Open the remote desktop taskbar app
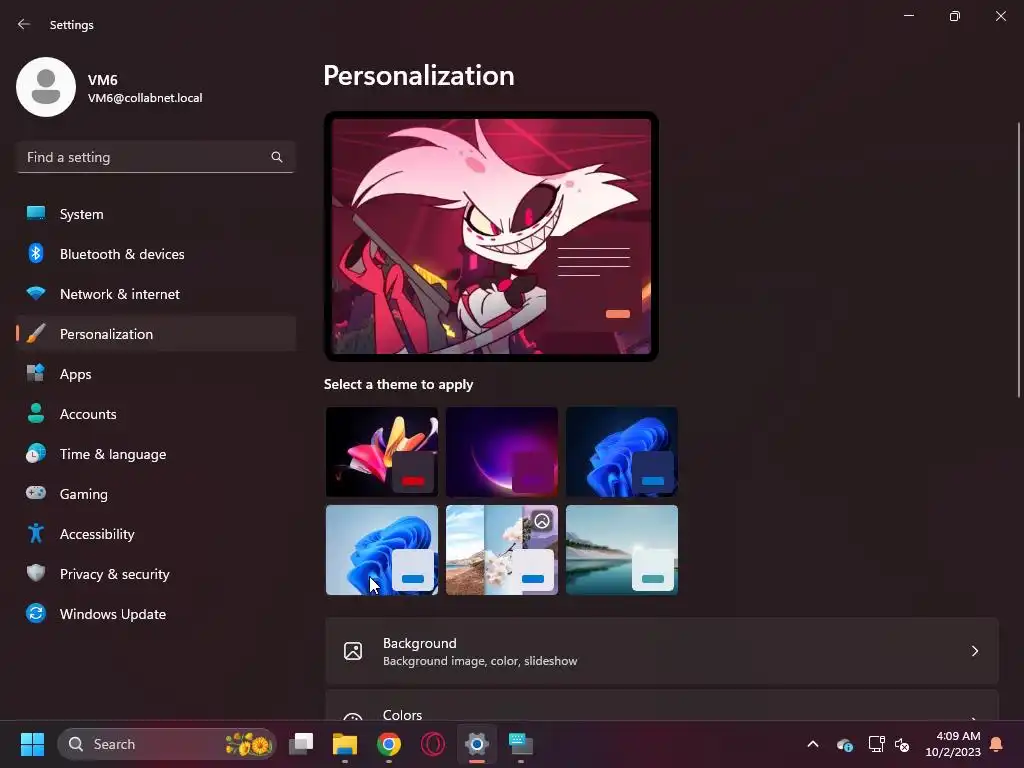 [520, 744]
